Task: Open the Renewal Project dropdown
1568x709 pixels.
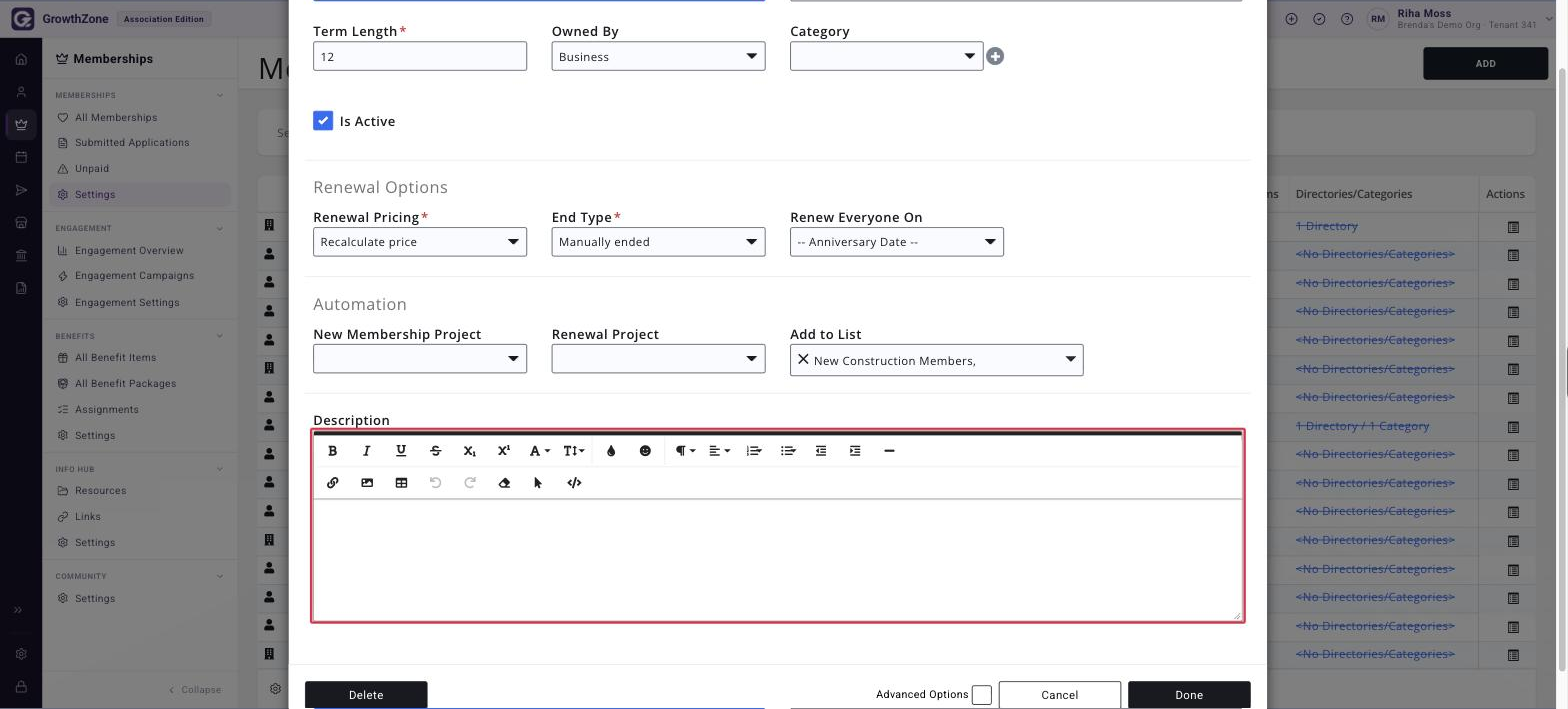Action: pyautogui.click(x=658, y=359)
